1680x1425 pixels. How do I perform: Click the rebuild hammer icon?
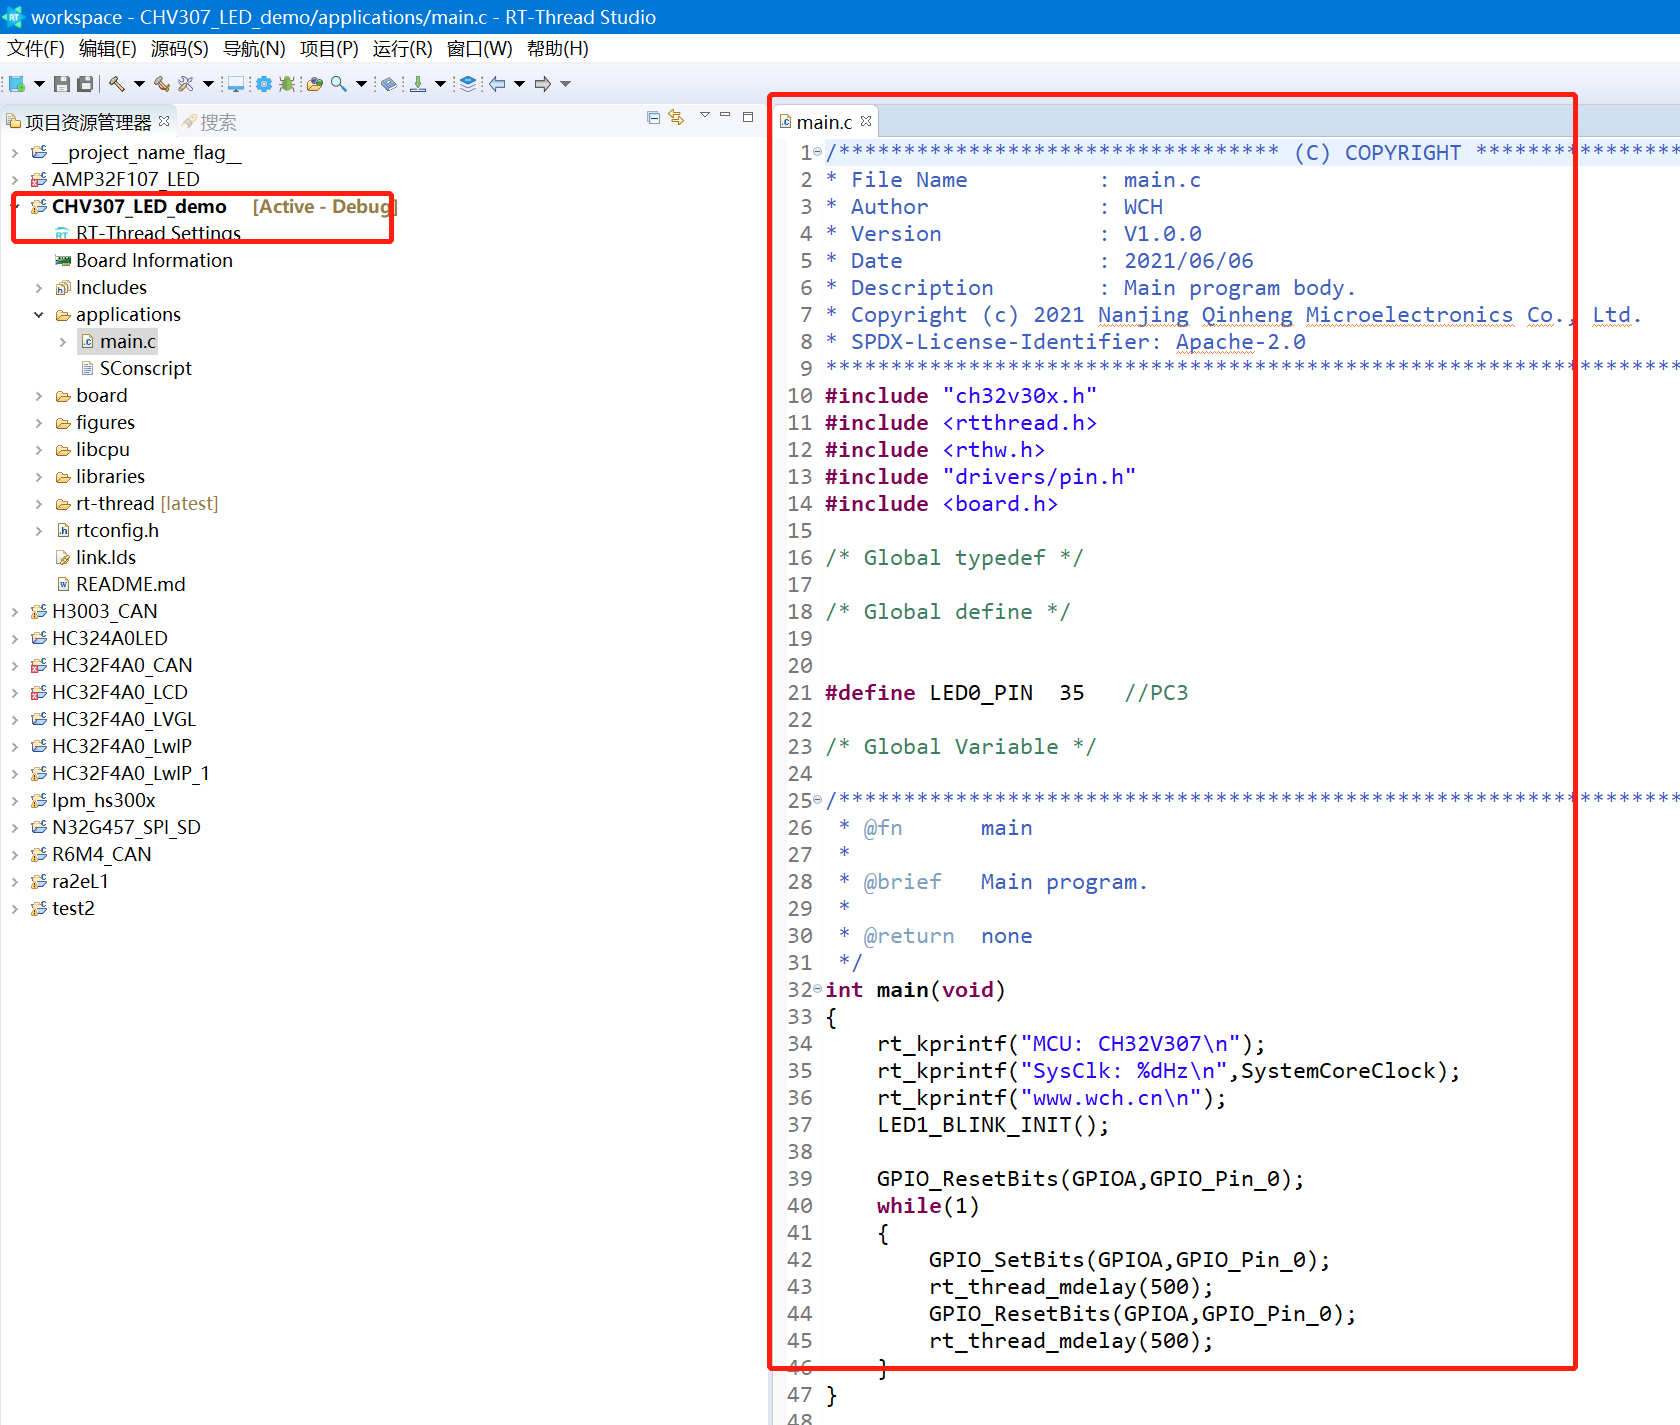(x=162, y=84)
